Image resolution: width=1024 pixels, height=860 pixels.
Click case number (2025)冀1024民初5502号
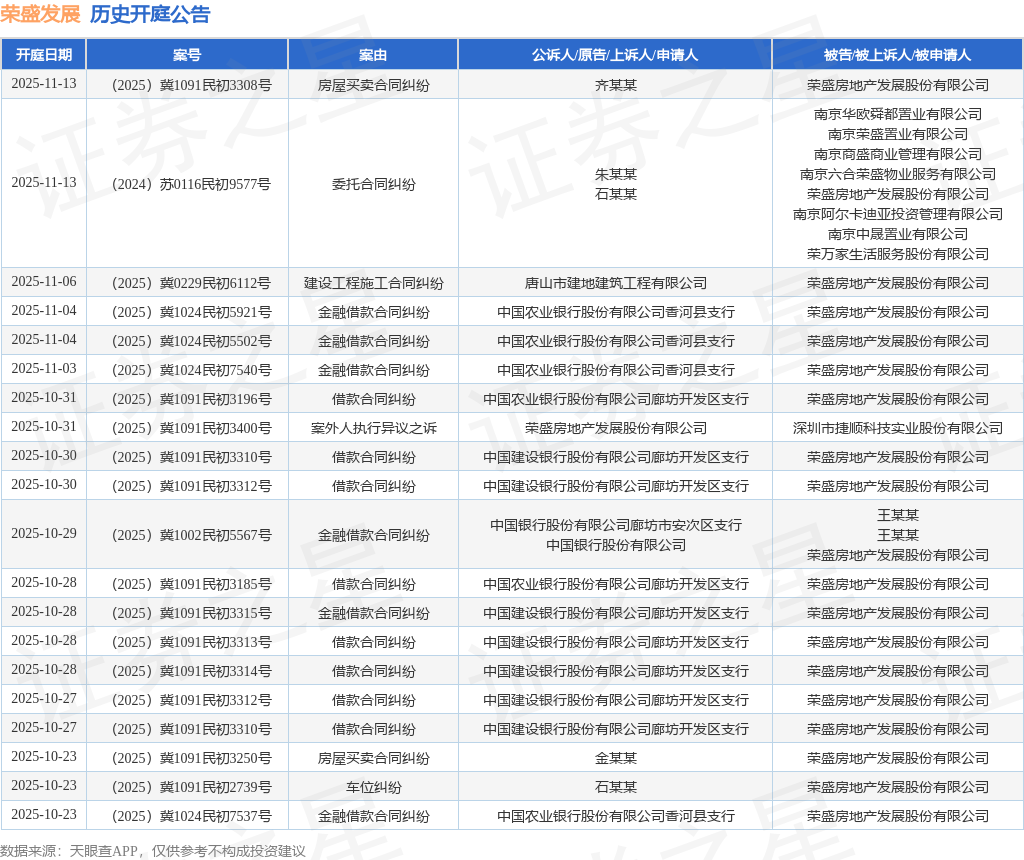[191, 341]
